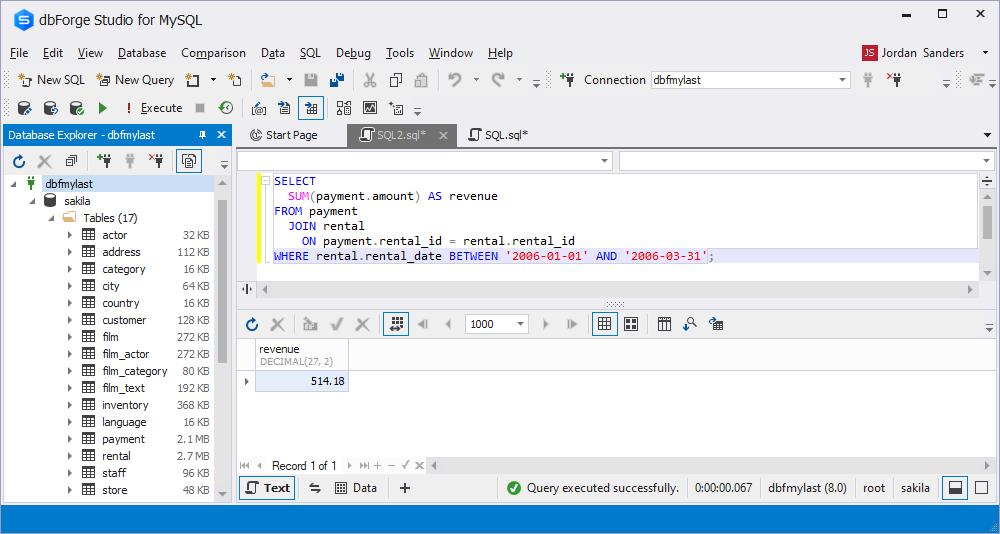Select the 514.18 revenue cell
1000x534 pixels.
pos(302,381)
